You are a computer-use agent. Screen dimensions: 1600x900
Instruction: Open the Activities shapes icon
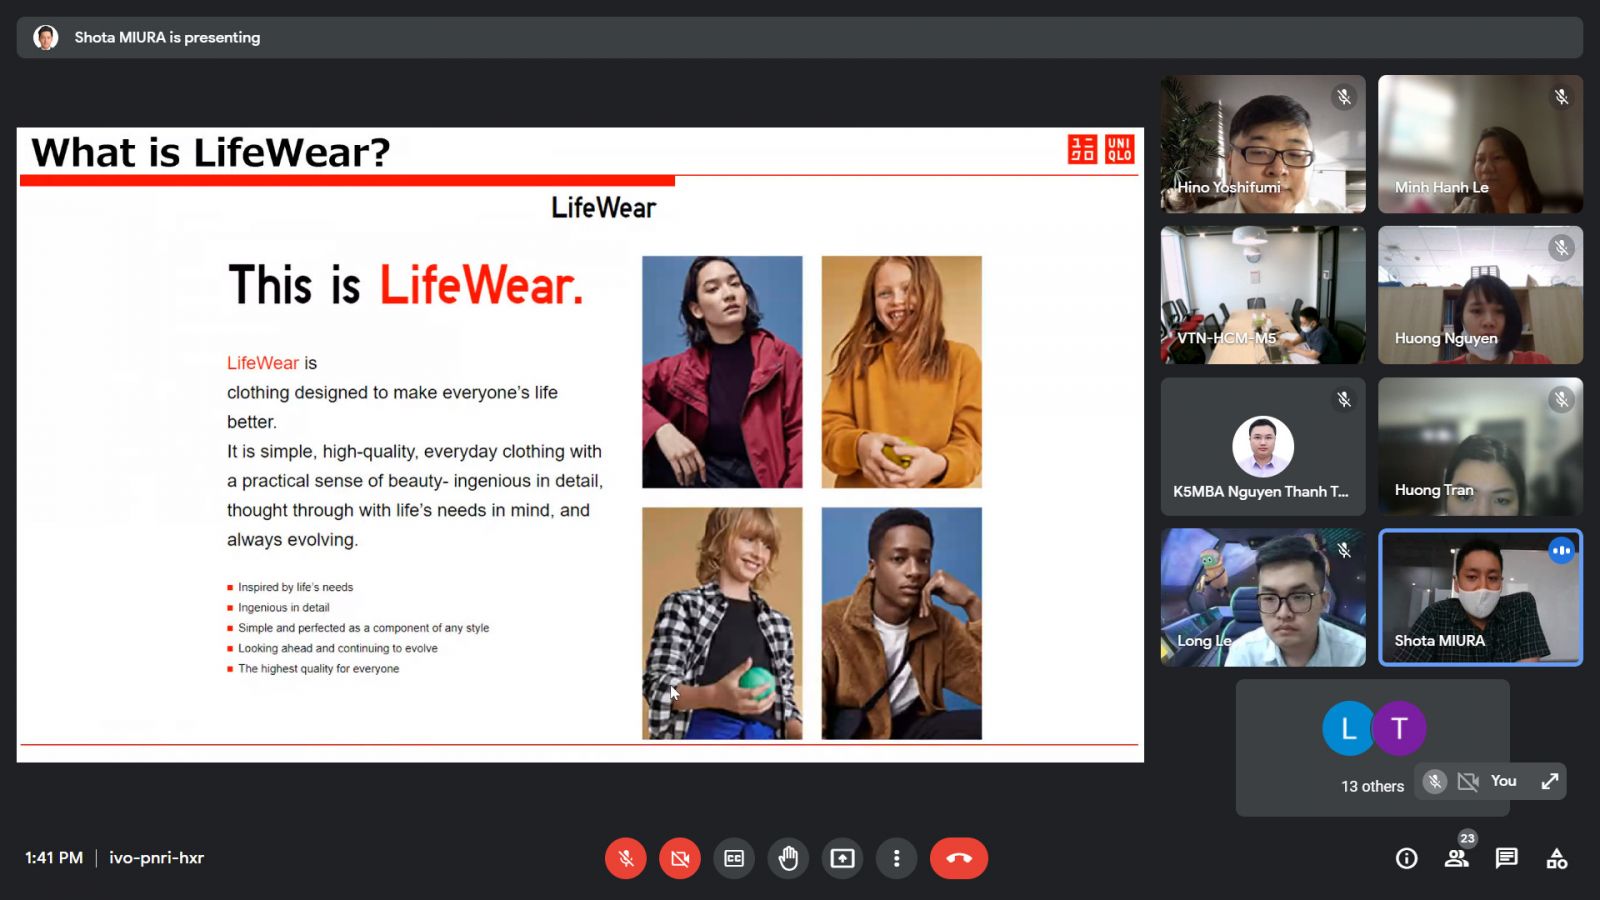pyautogui.click(x=1557, y=858)
